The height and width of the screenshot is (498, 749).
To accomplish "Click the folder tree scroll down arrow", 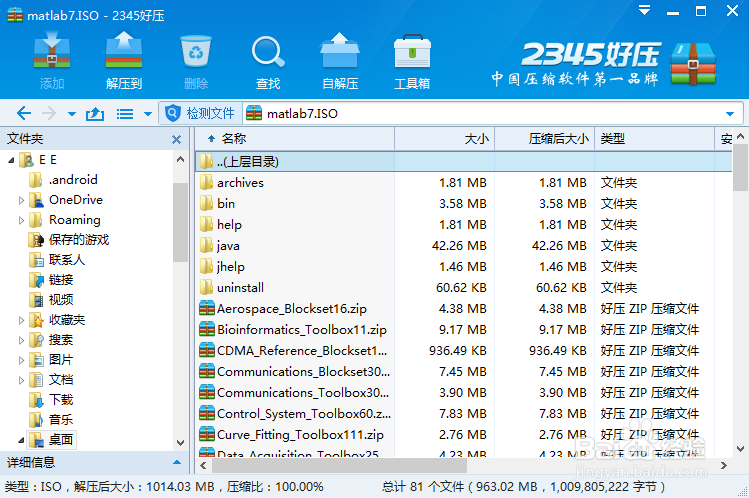I will (181, 443).
